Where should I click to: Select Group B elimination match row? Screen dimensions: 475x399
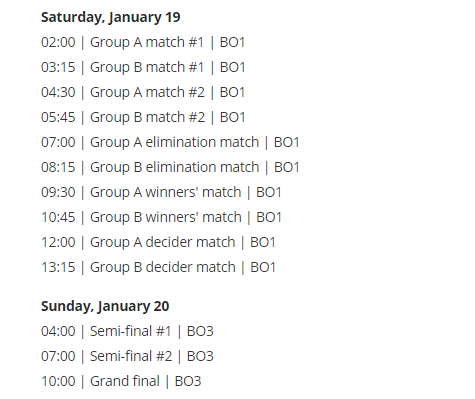point(170,167)
